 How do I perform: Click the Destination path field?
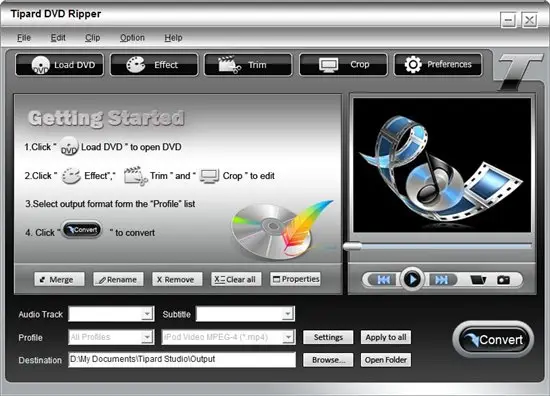pos(182,360)
